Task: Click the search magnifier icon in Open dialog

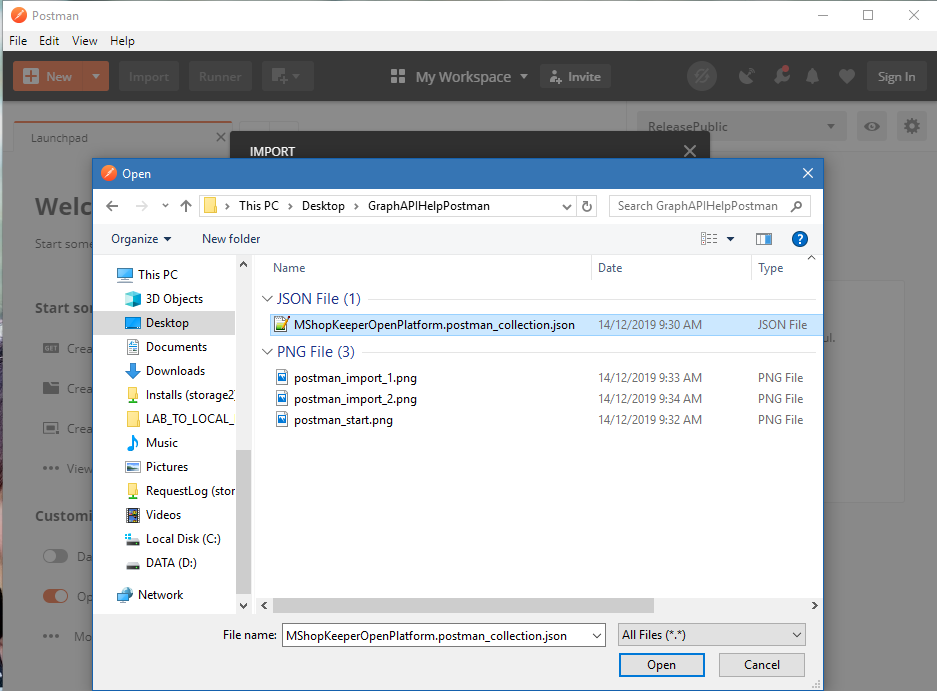Action: 796,206
